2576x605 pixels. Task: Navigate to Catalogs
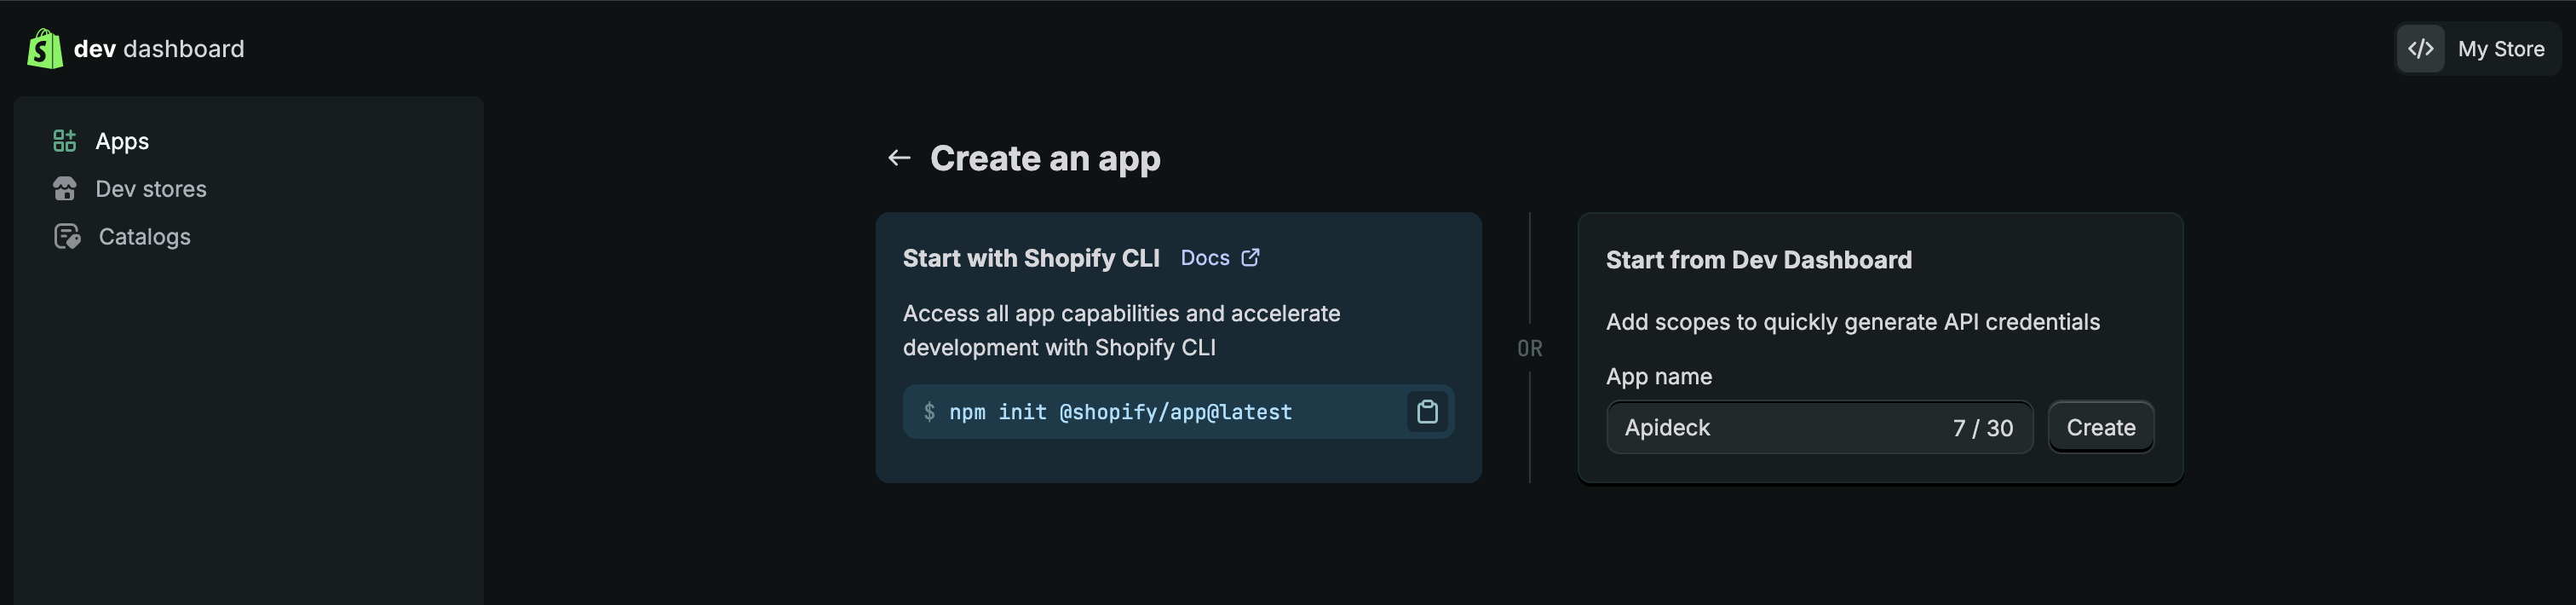[x=144, y=236]
